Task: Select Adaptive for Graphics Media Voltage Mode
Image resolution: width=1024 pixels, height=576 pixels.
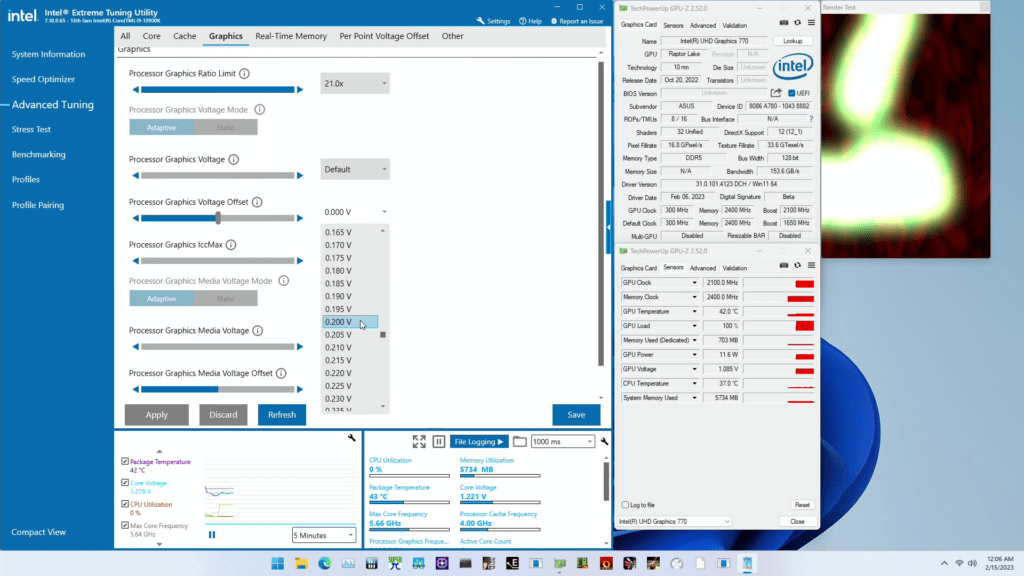Action: pyautogui.click(x=161, y=298)
